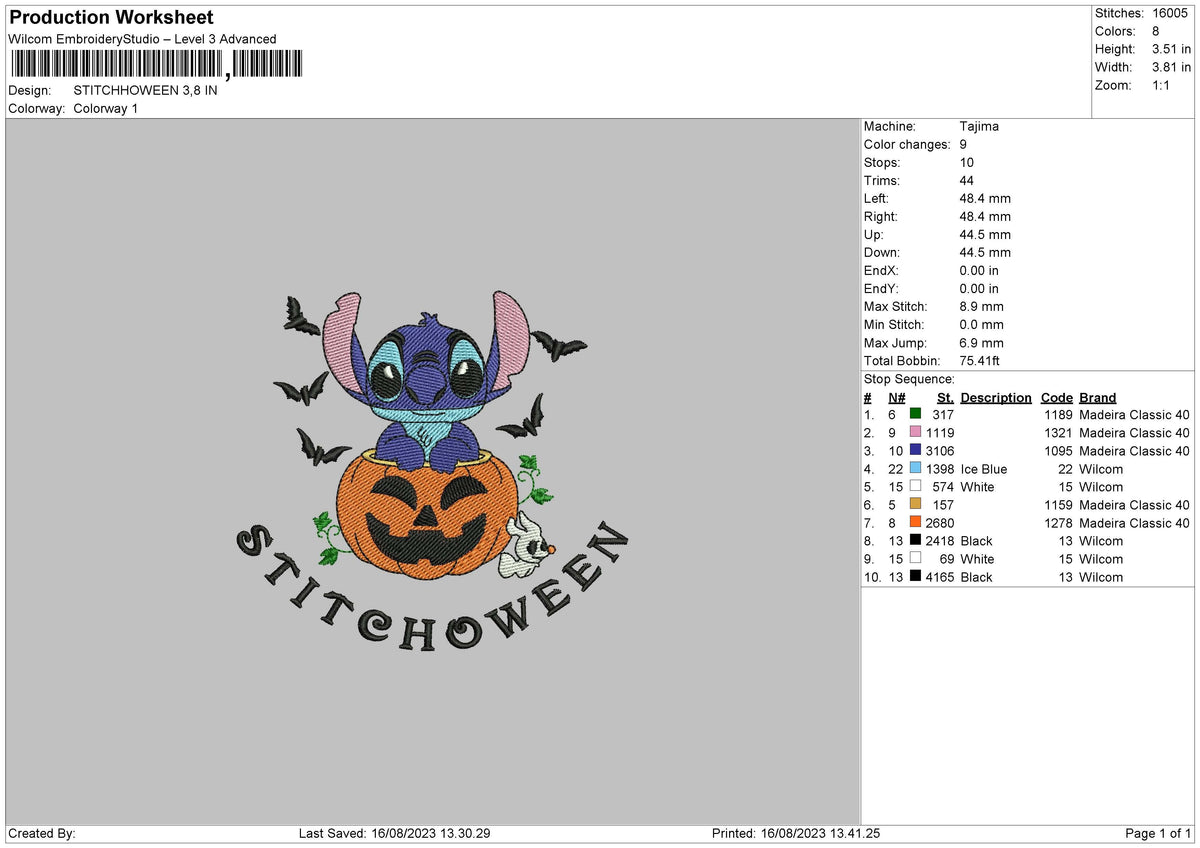Click the Production Worksheet title
Viewport: 1200px width, 848px height.
tap(111, 17)
